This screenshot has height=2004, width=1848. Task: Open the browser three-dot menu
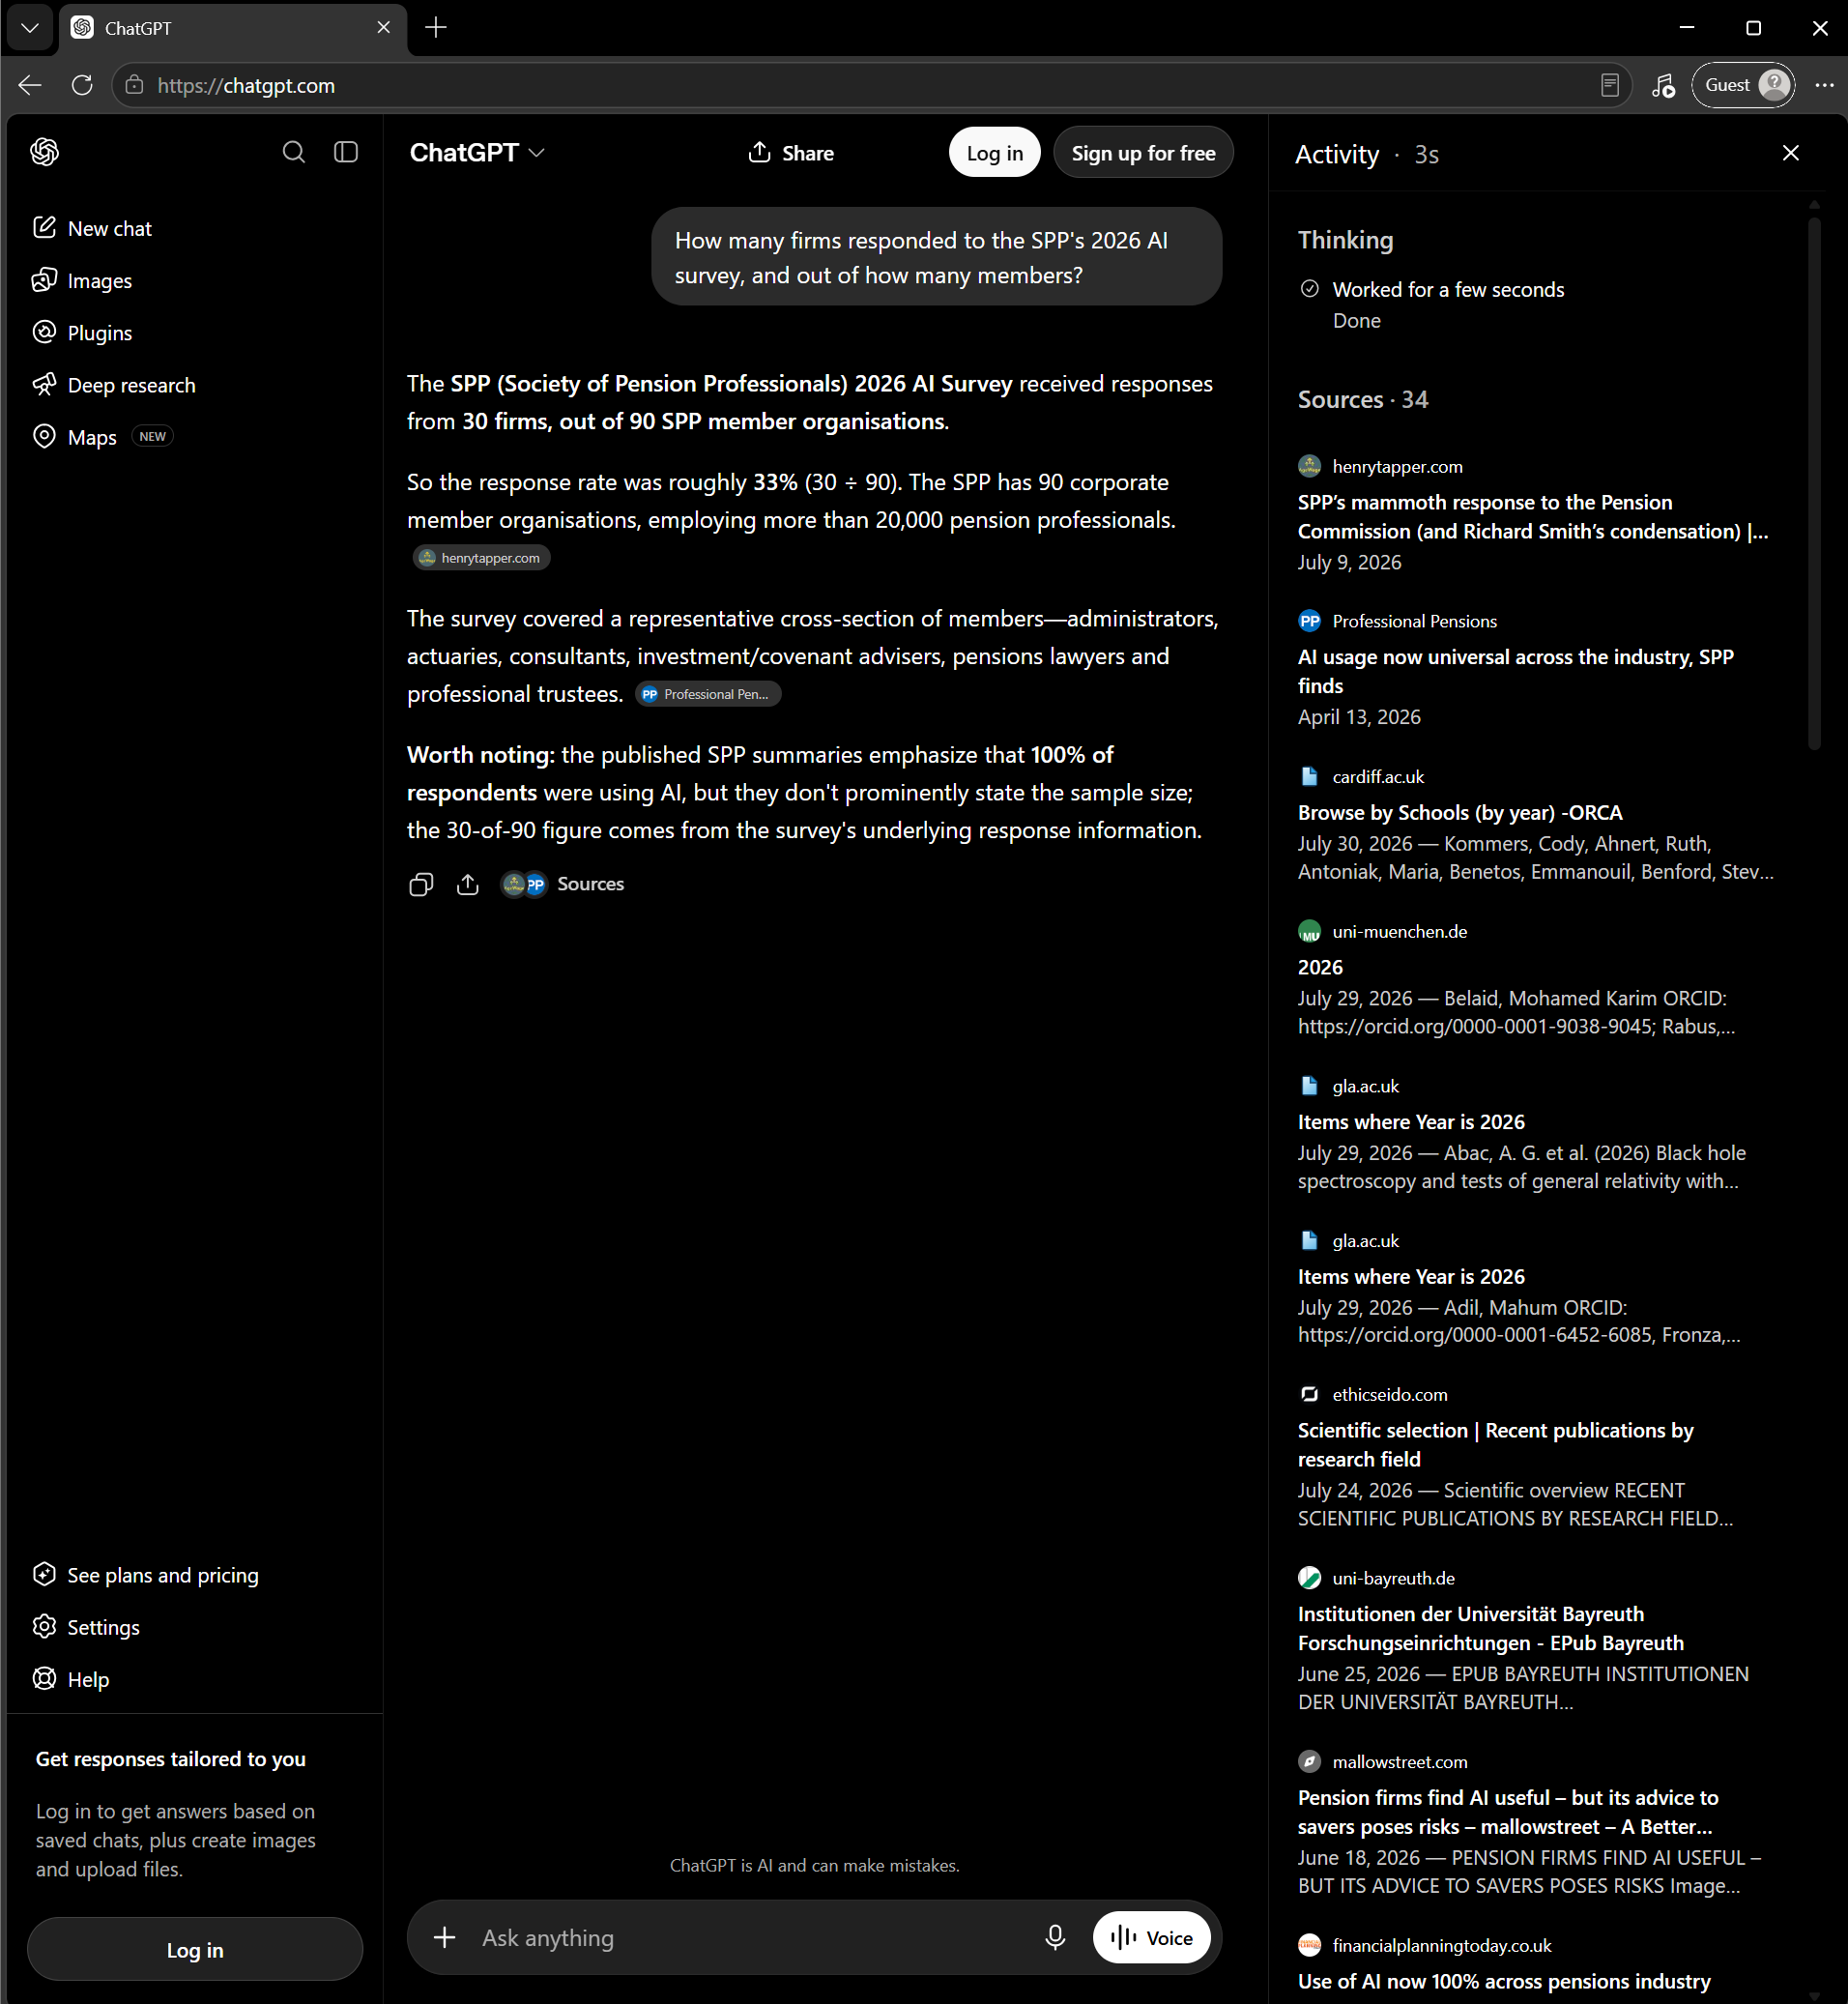click(1823, 85)
